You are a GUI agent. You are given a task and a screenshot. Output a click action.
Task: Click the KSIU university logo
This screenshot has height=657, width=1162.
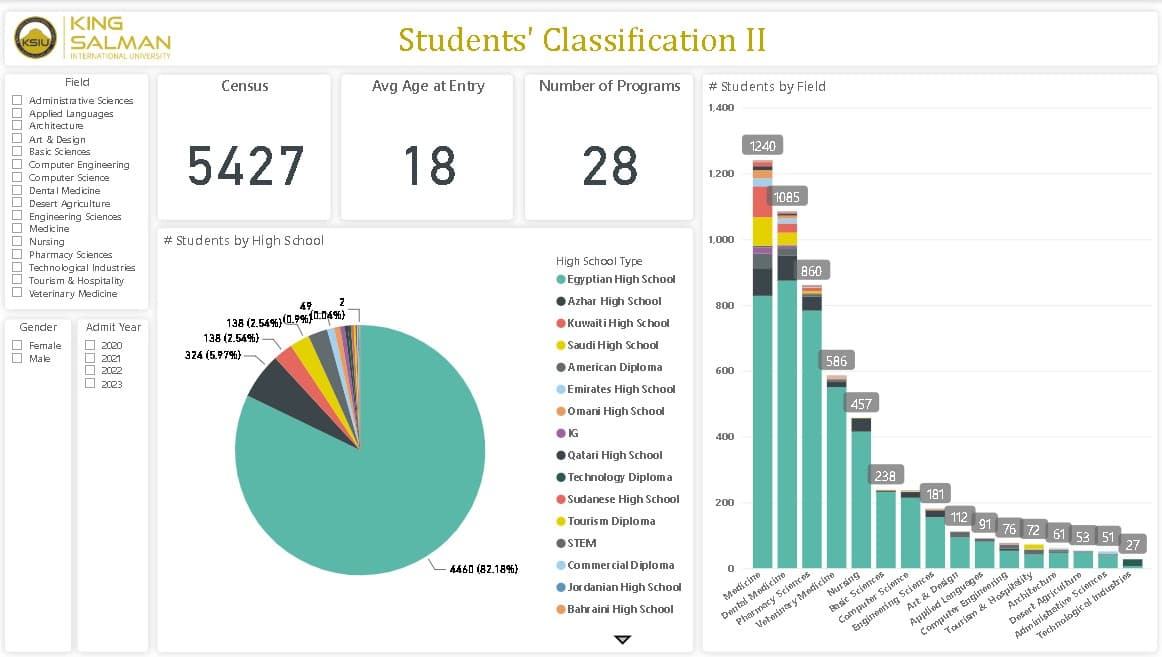[x=36, y=38]
